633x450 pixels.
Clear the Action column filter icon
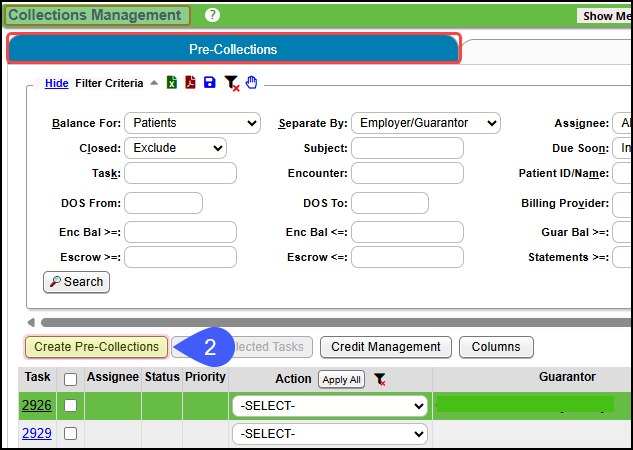click(x=380, y=380)
